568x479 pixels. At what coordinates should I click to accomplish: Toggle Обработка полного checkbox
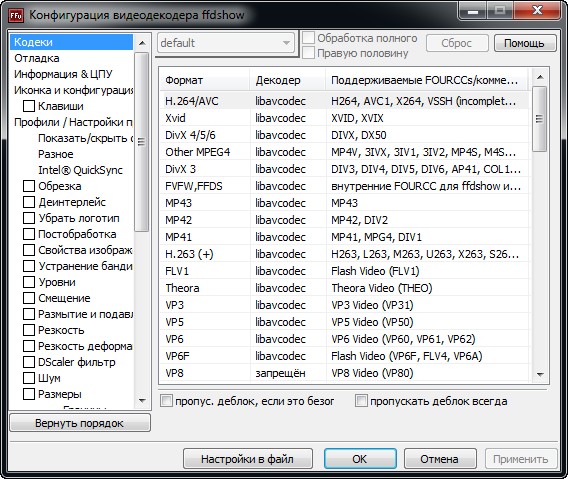tap(308, 38)
